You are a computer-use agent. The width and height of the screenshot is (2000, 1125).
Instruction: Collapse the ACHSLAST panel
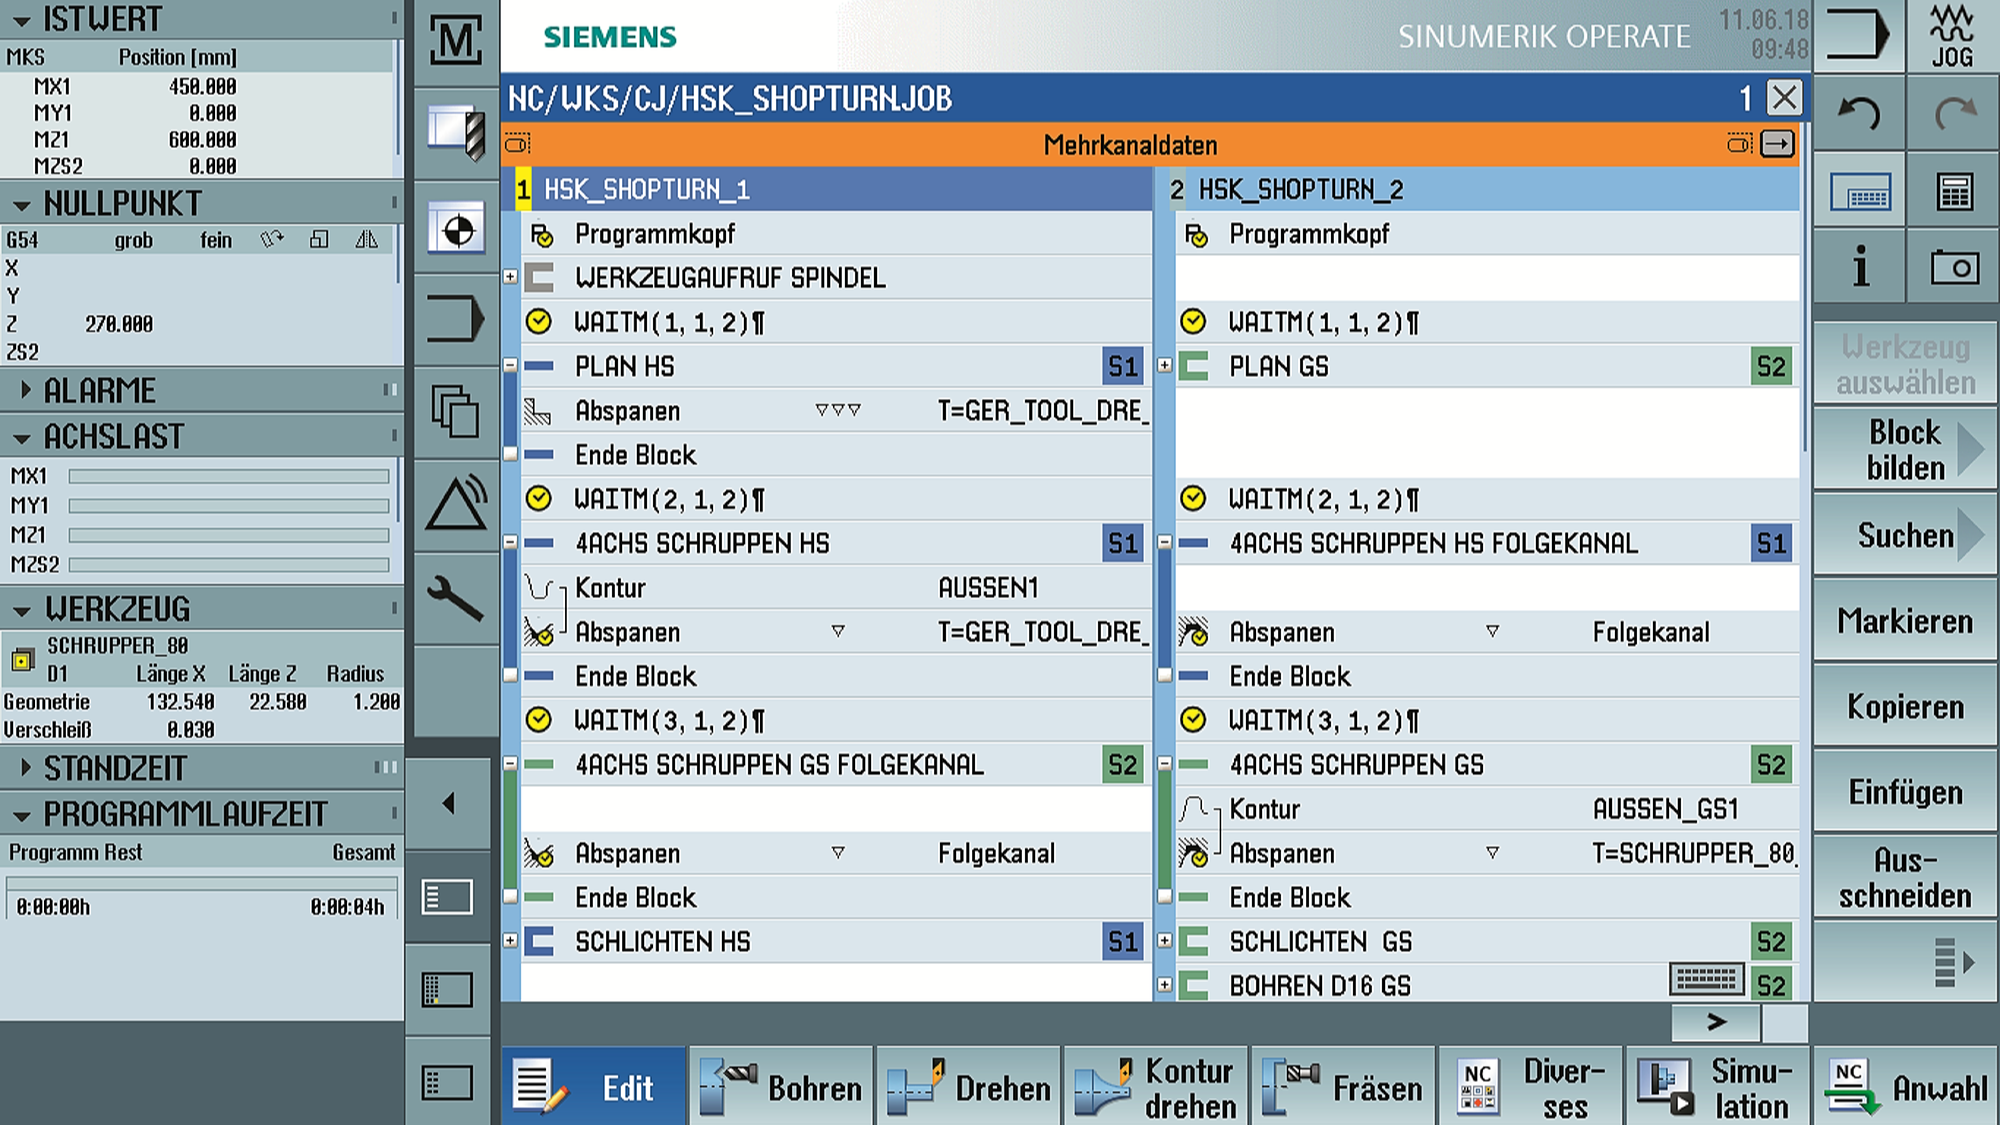coord(21,438)
